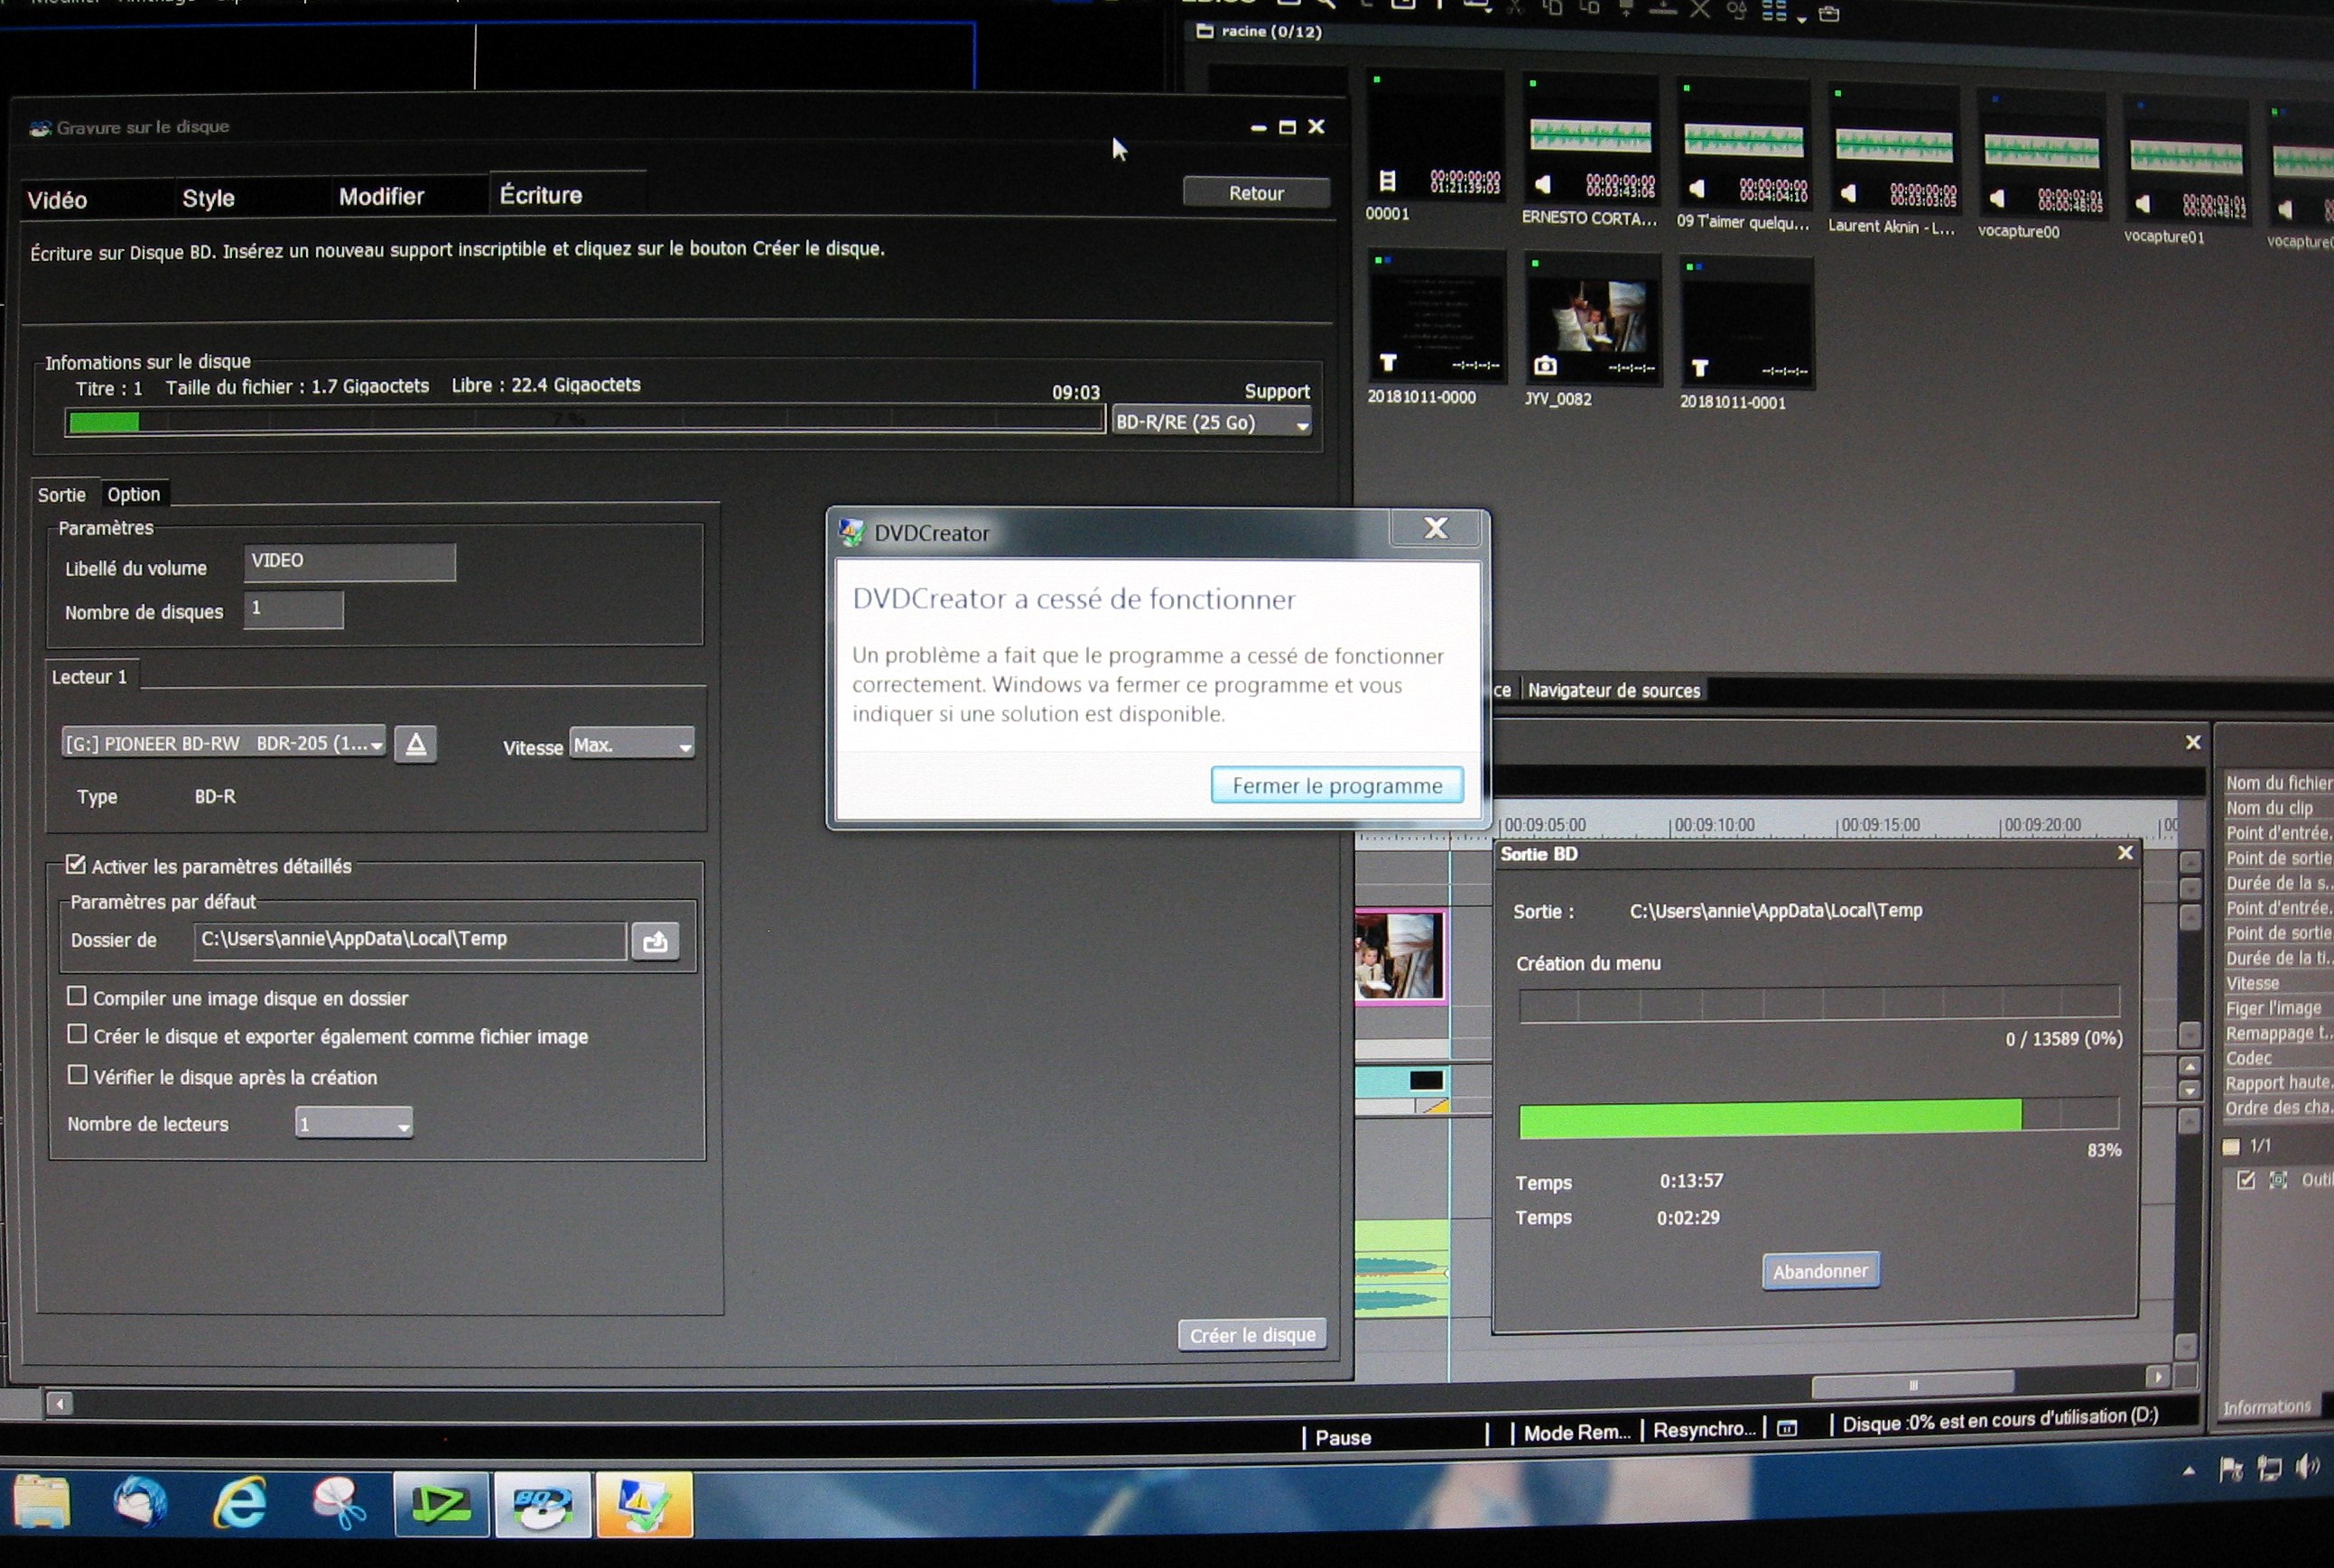Switch to the EDIUS taskbar icon
The width and height of the screenshot is (2334, 1568).
click(441, 1503)
